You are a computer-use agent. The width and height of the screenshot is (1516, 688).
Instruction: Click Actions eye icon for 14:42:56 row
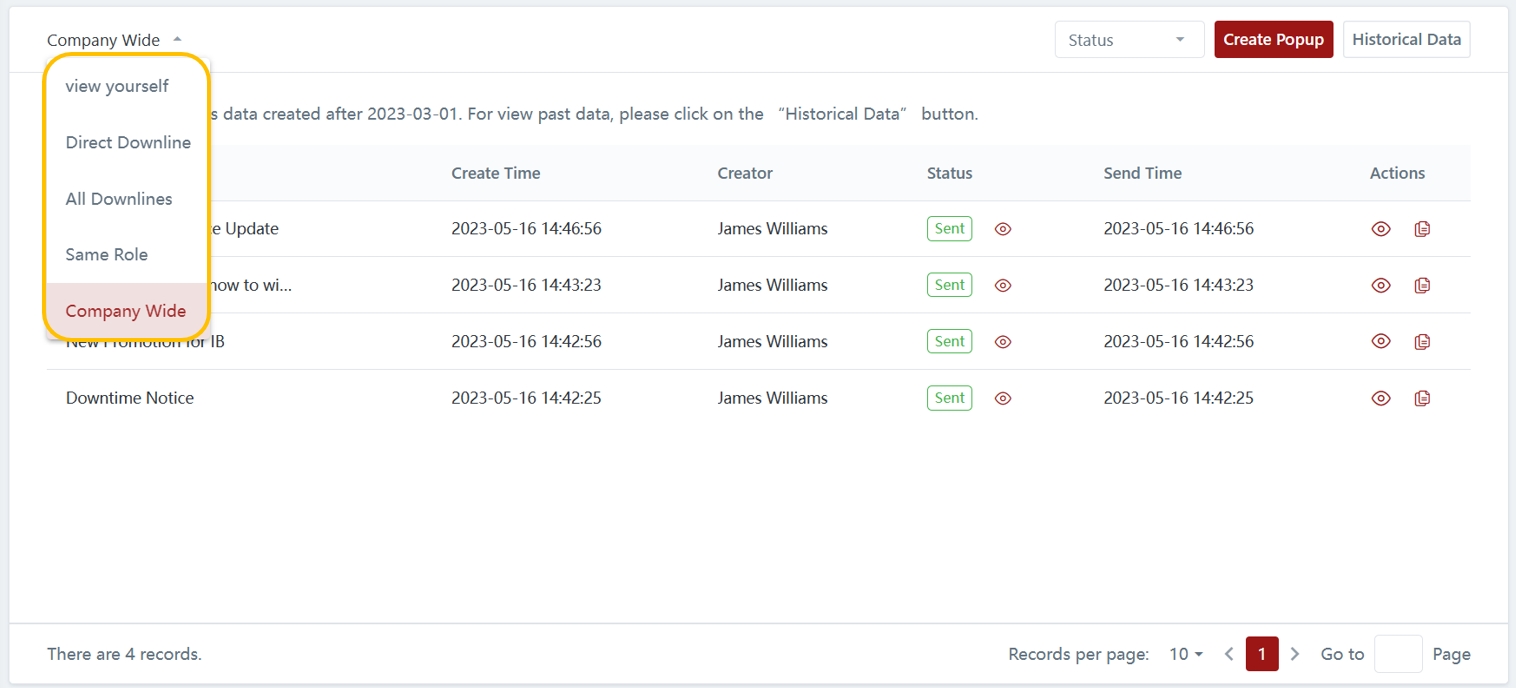point(1380,342)
